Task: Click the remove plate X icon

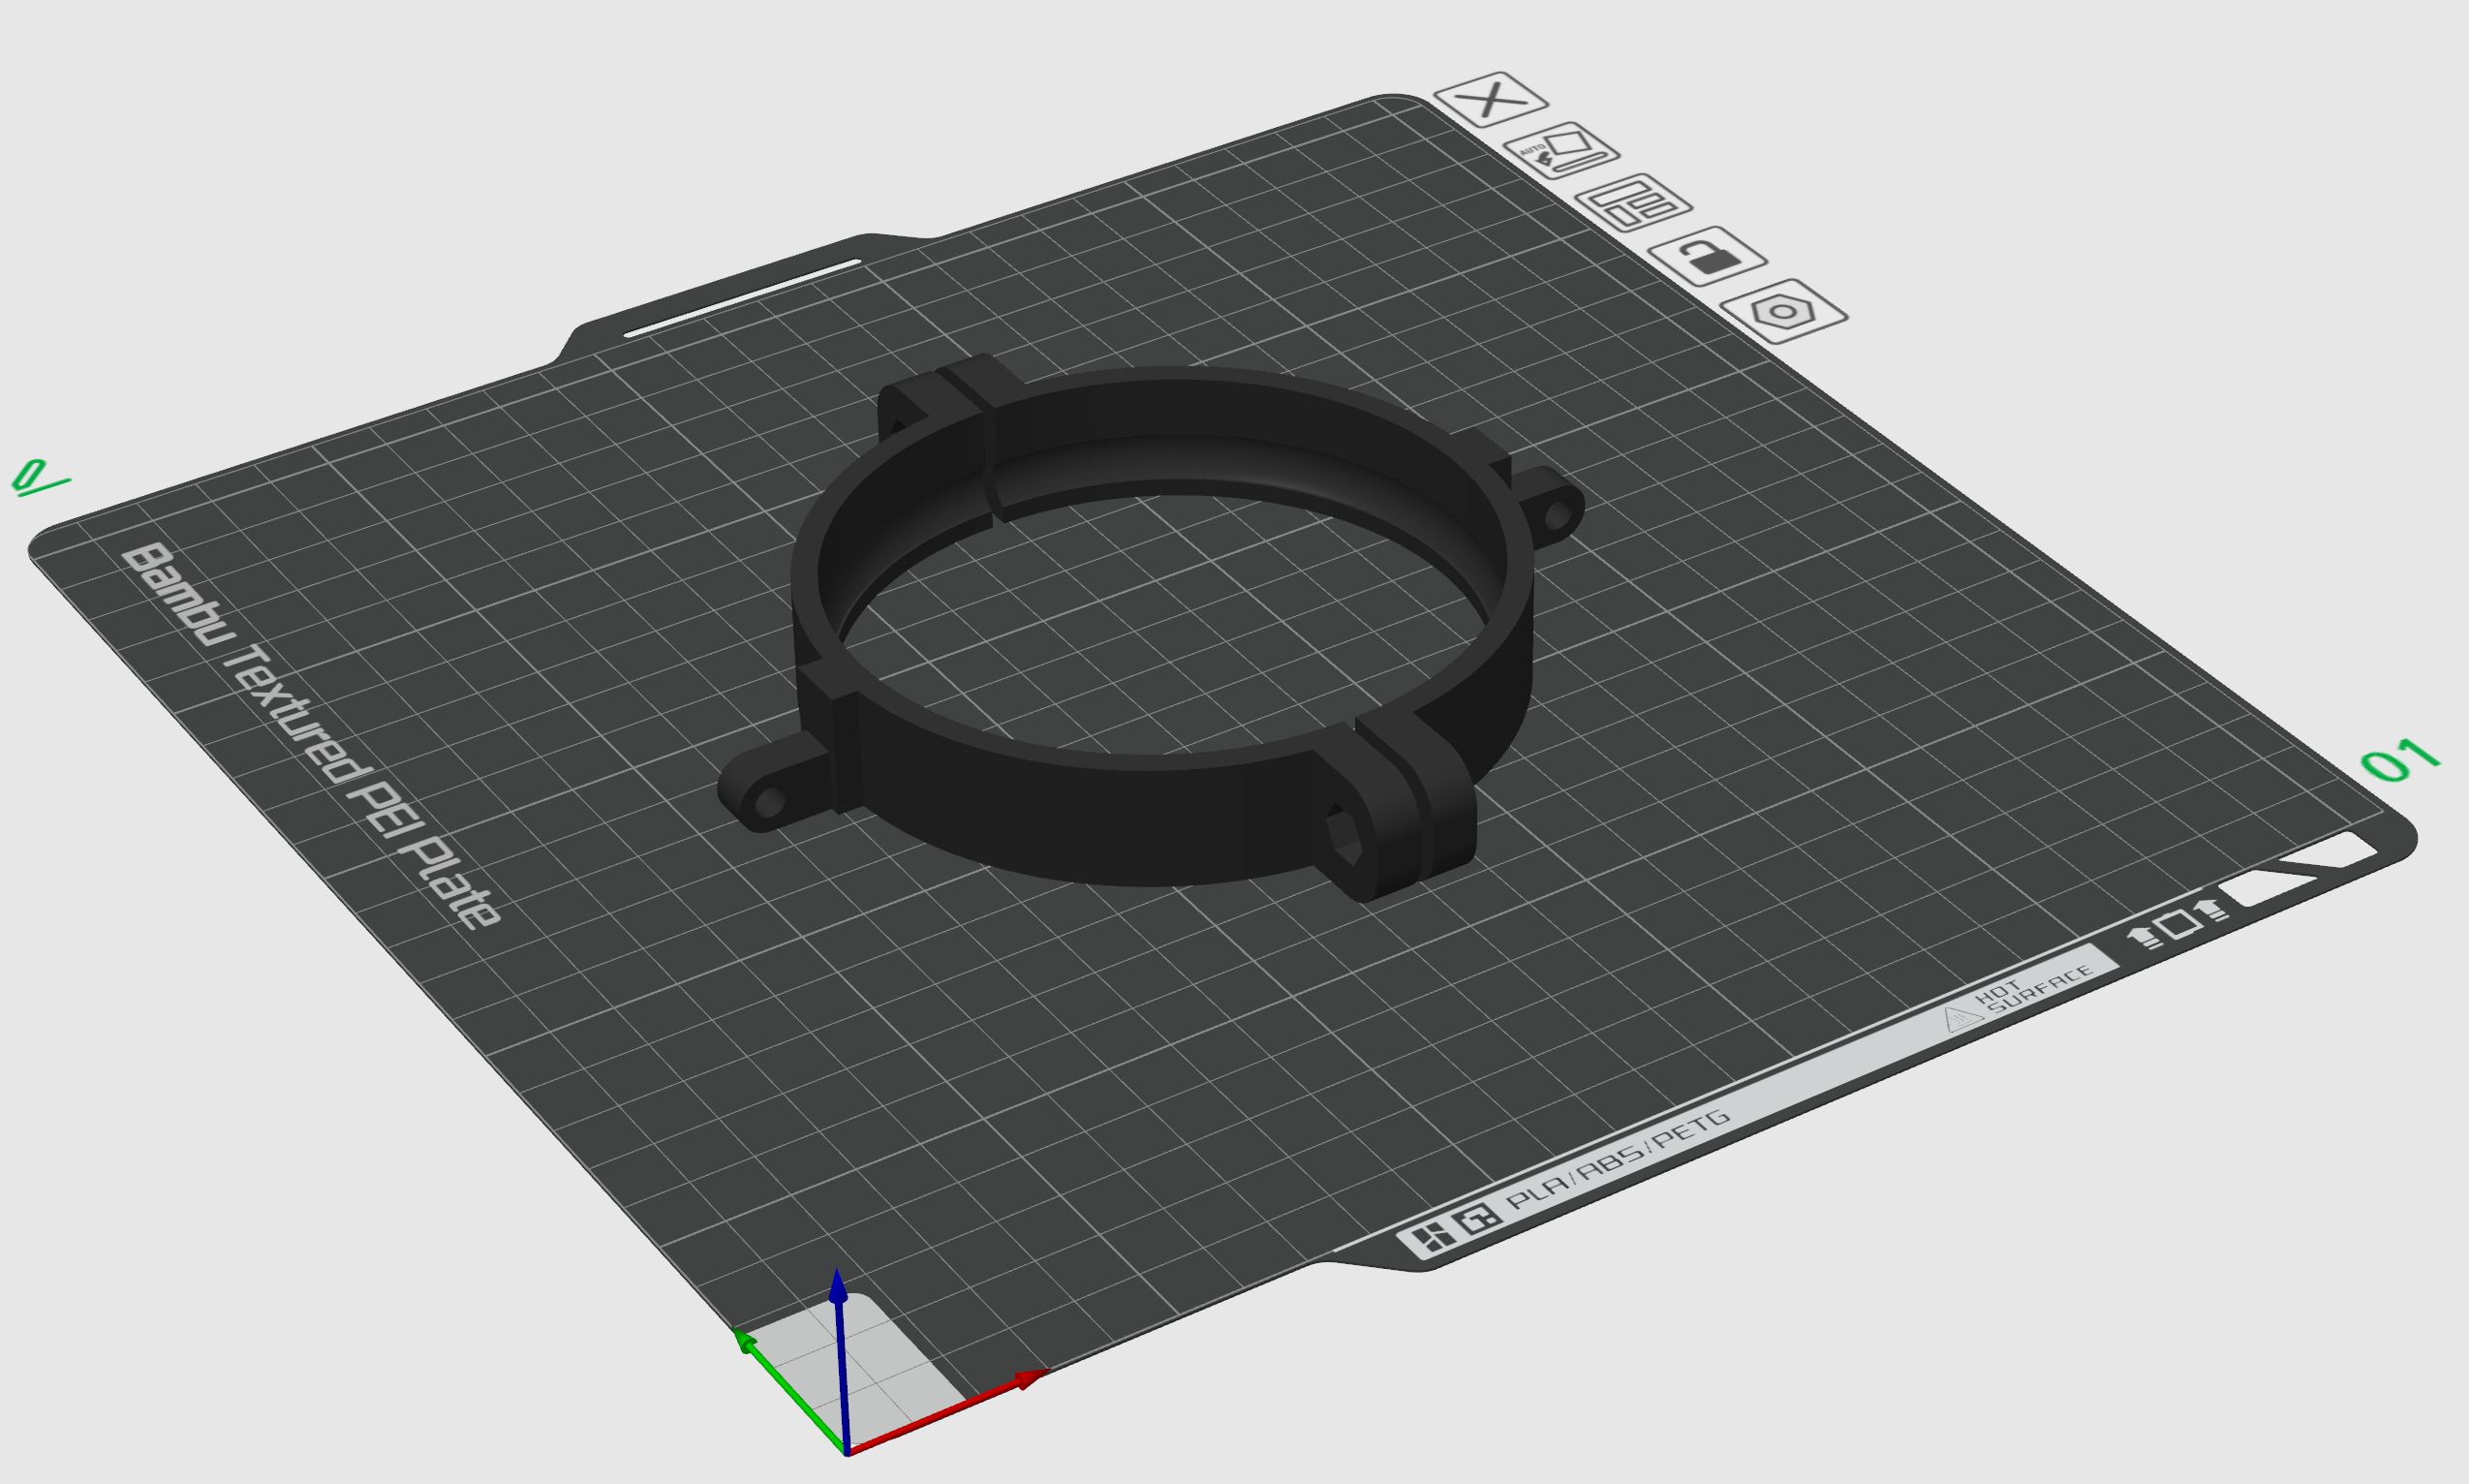Action: 1490,99
